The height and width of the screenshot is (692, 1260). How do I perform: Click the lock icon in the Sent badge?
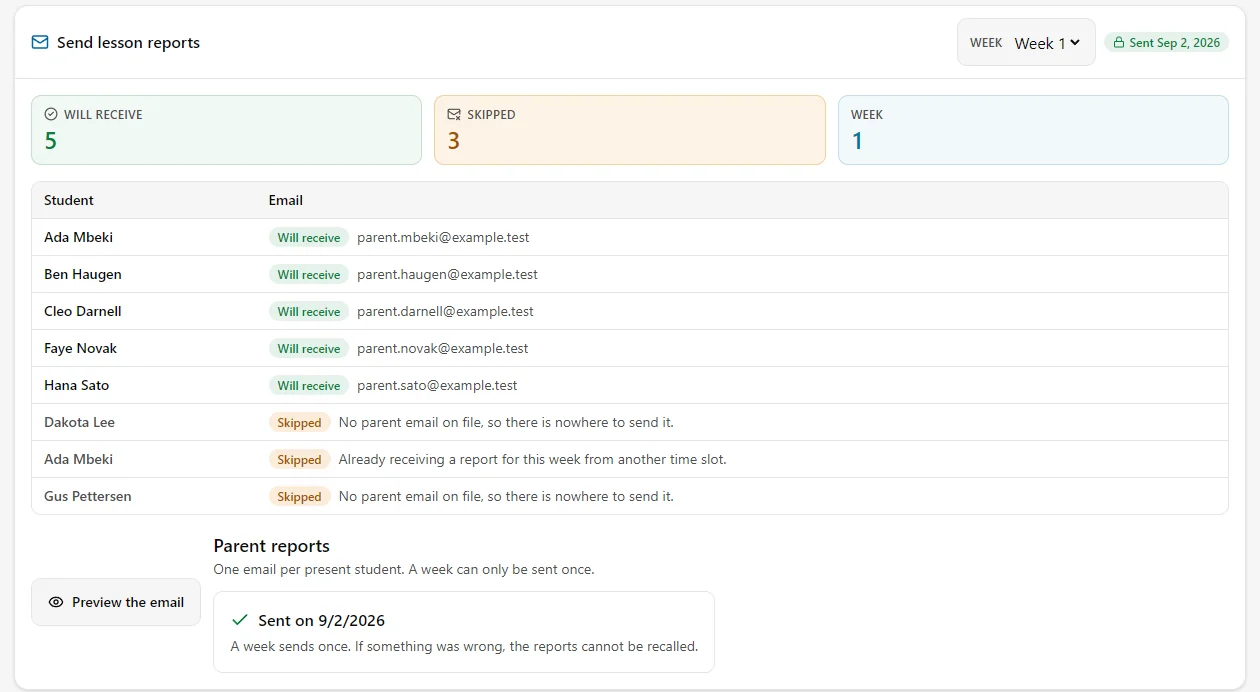pyautogui.click(x=1118, y=43)
